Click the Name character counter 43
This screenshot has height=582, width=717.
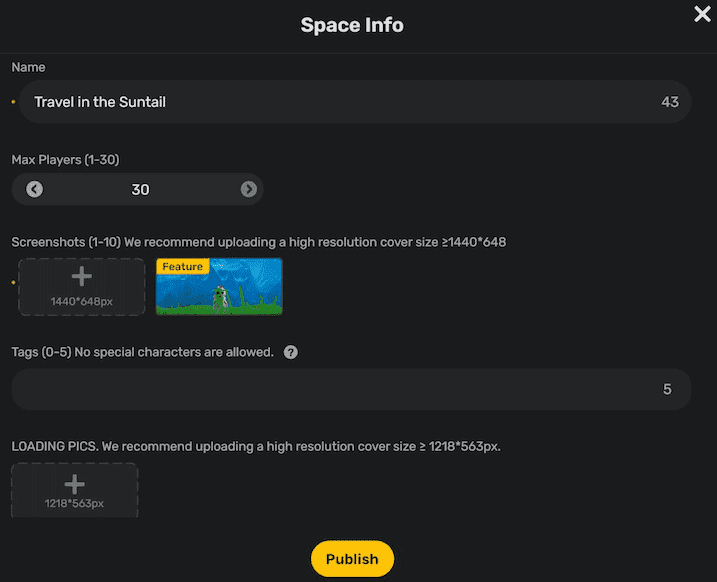669,102
